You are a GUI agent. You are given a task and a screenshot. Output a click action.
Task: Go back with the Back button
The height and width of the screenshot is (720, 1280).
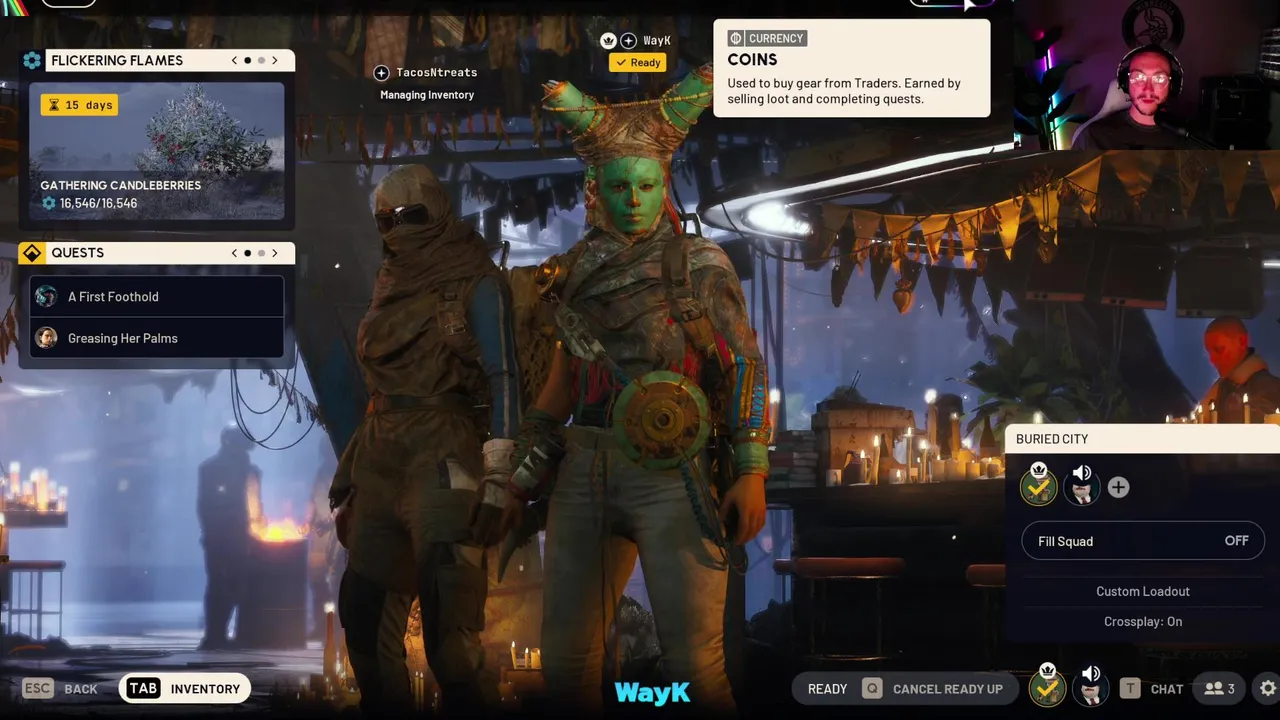81,689
